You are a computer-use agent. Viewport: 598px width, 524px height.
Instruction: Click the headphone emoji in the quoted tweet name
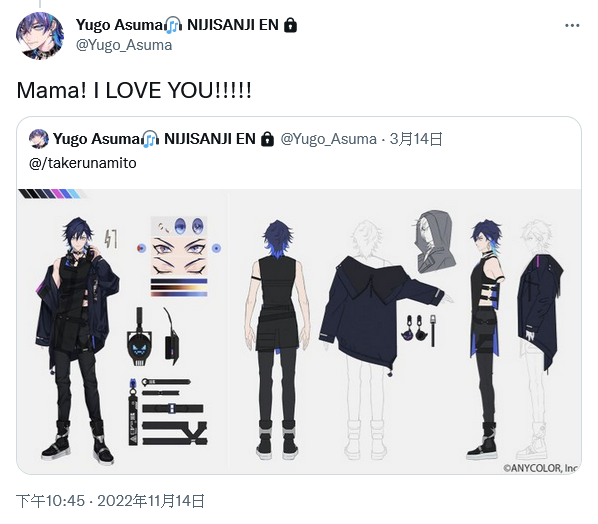click(x=150, y=139)
